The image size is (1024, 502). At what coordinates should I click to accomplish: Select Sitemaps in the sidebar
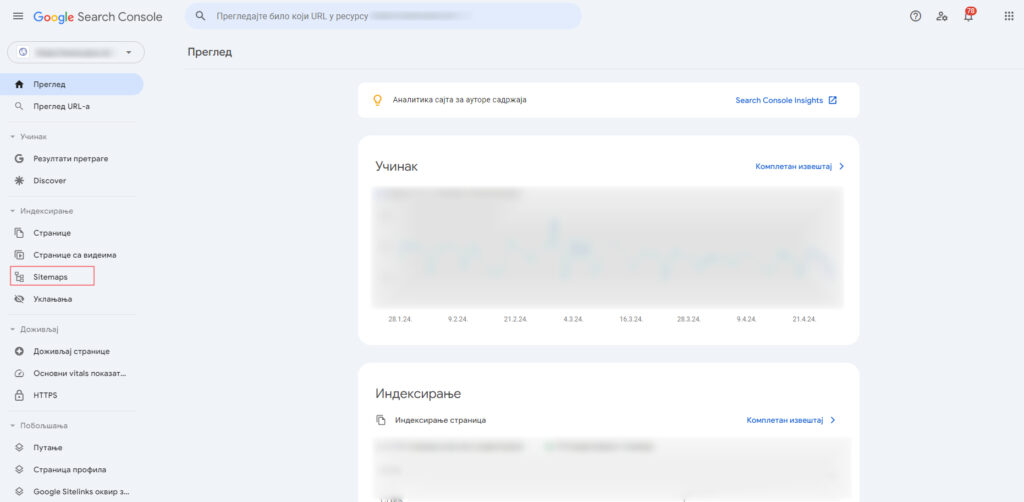click(51, 276)
